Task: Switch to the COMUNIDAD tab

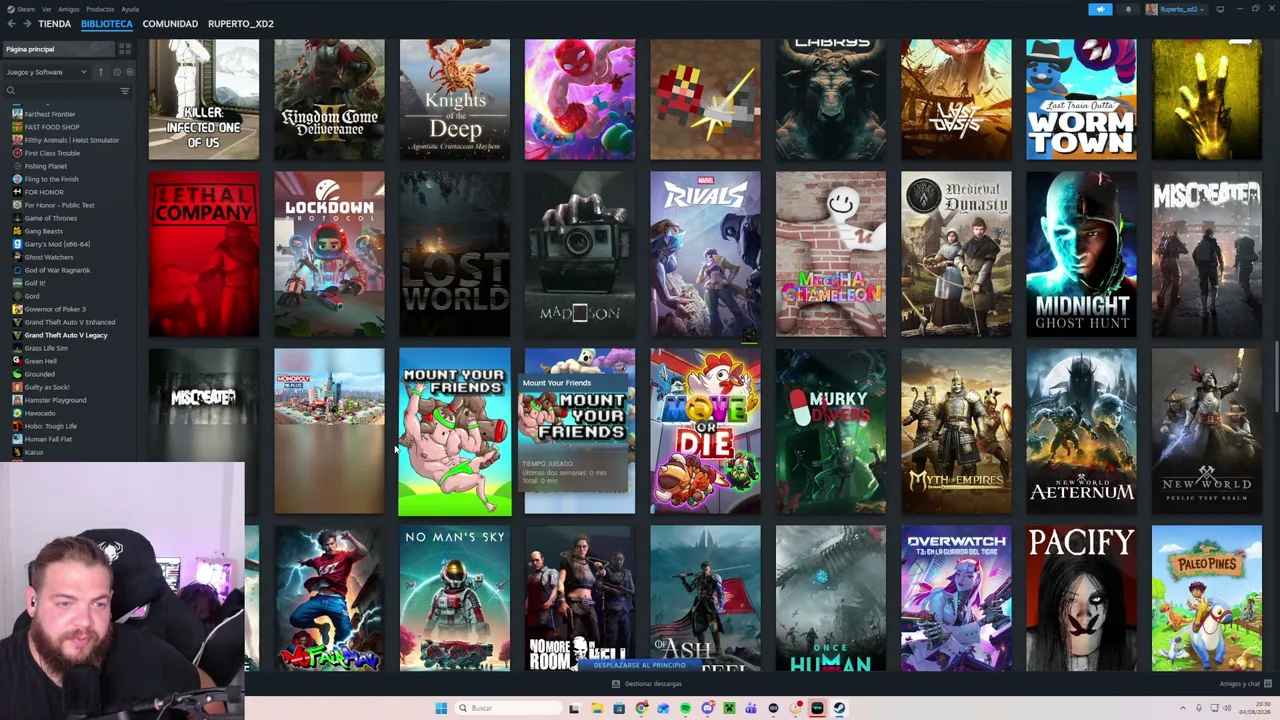Action: point(170,23)
